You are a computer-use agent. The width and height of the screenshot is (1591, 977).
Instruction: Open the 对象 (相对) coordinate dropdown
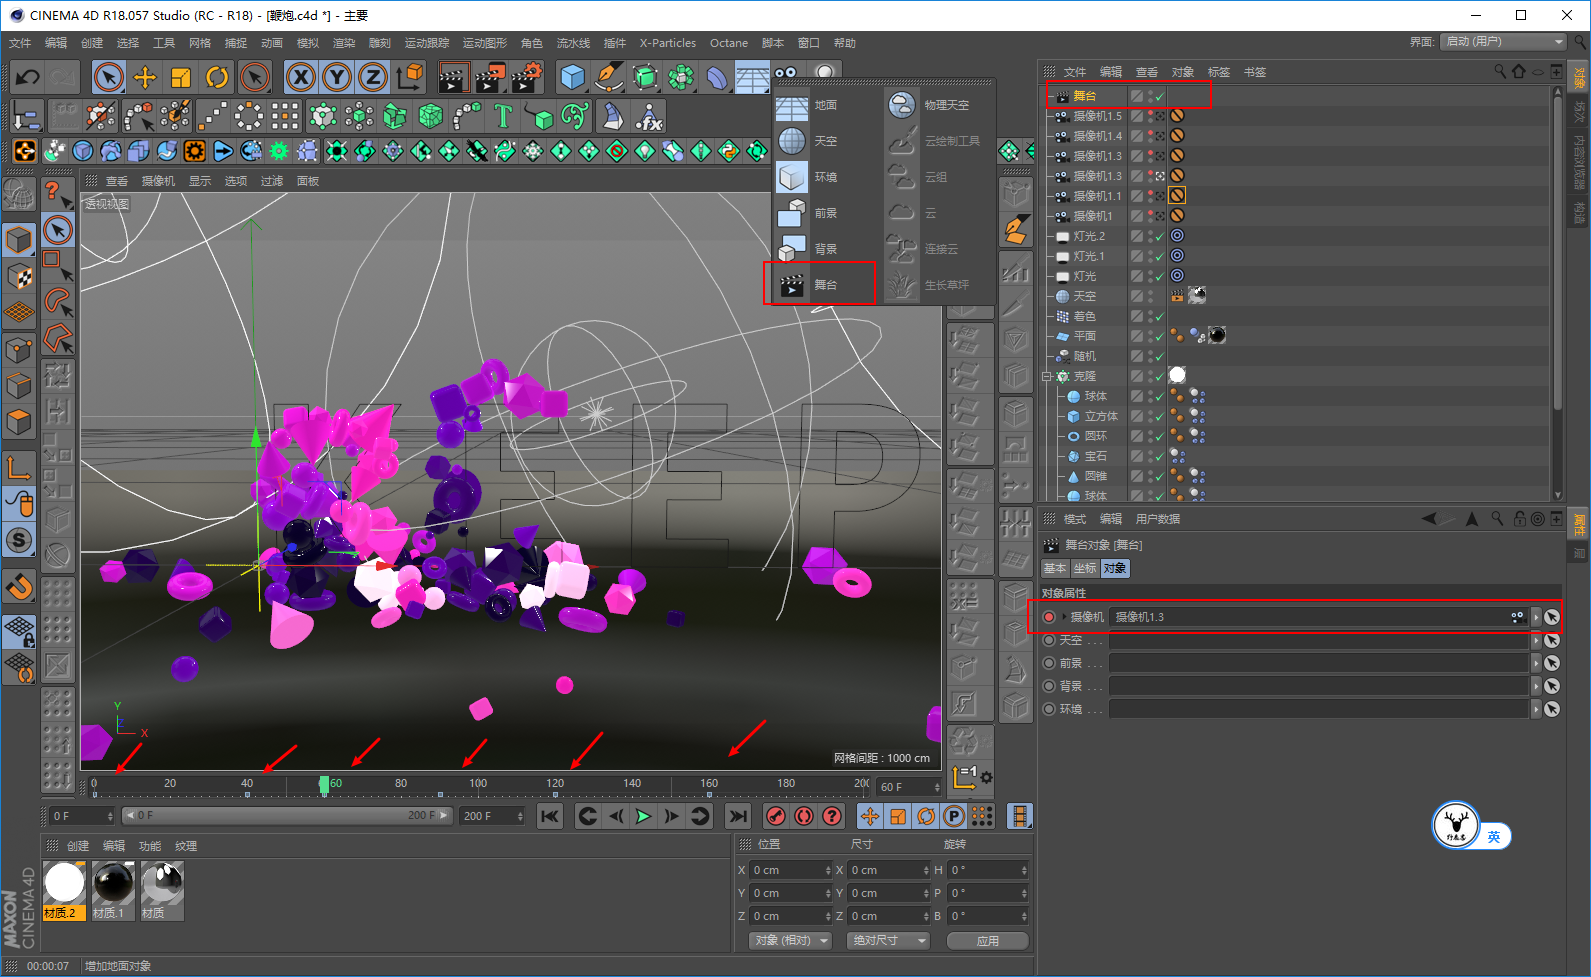pos(791,941)
